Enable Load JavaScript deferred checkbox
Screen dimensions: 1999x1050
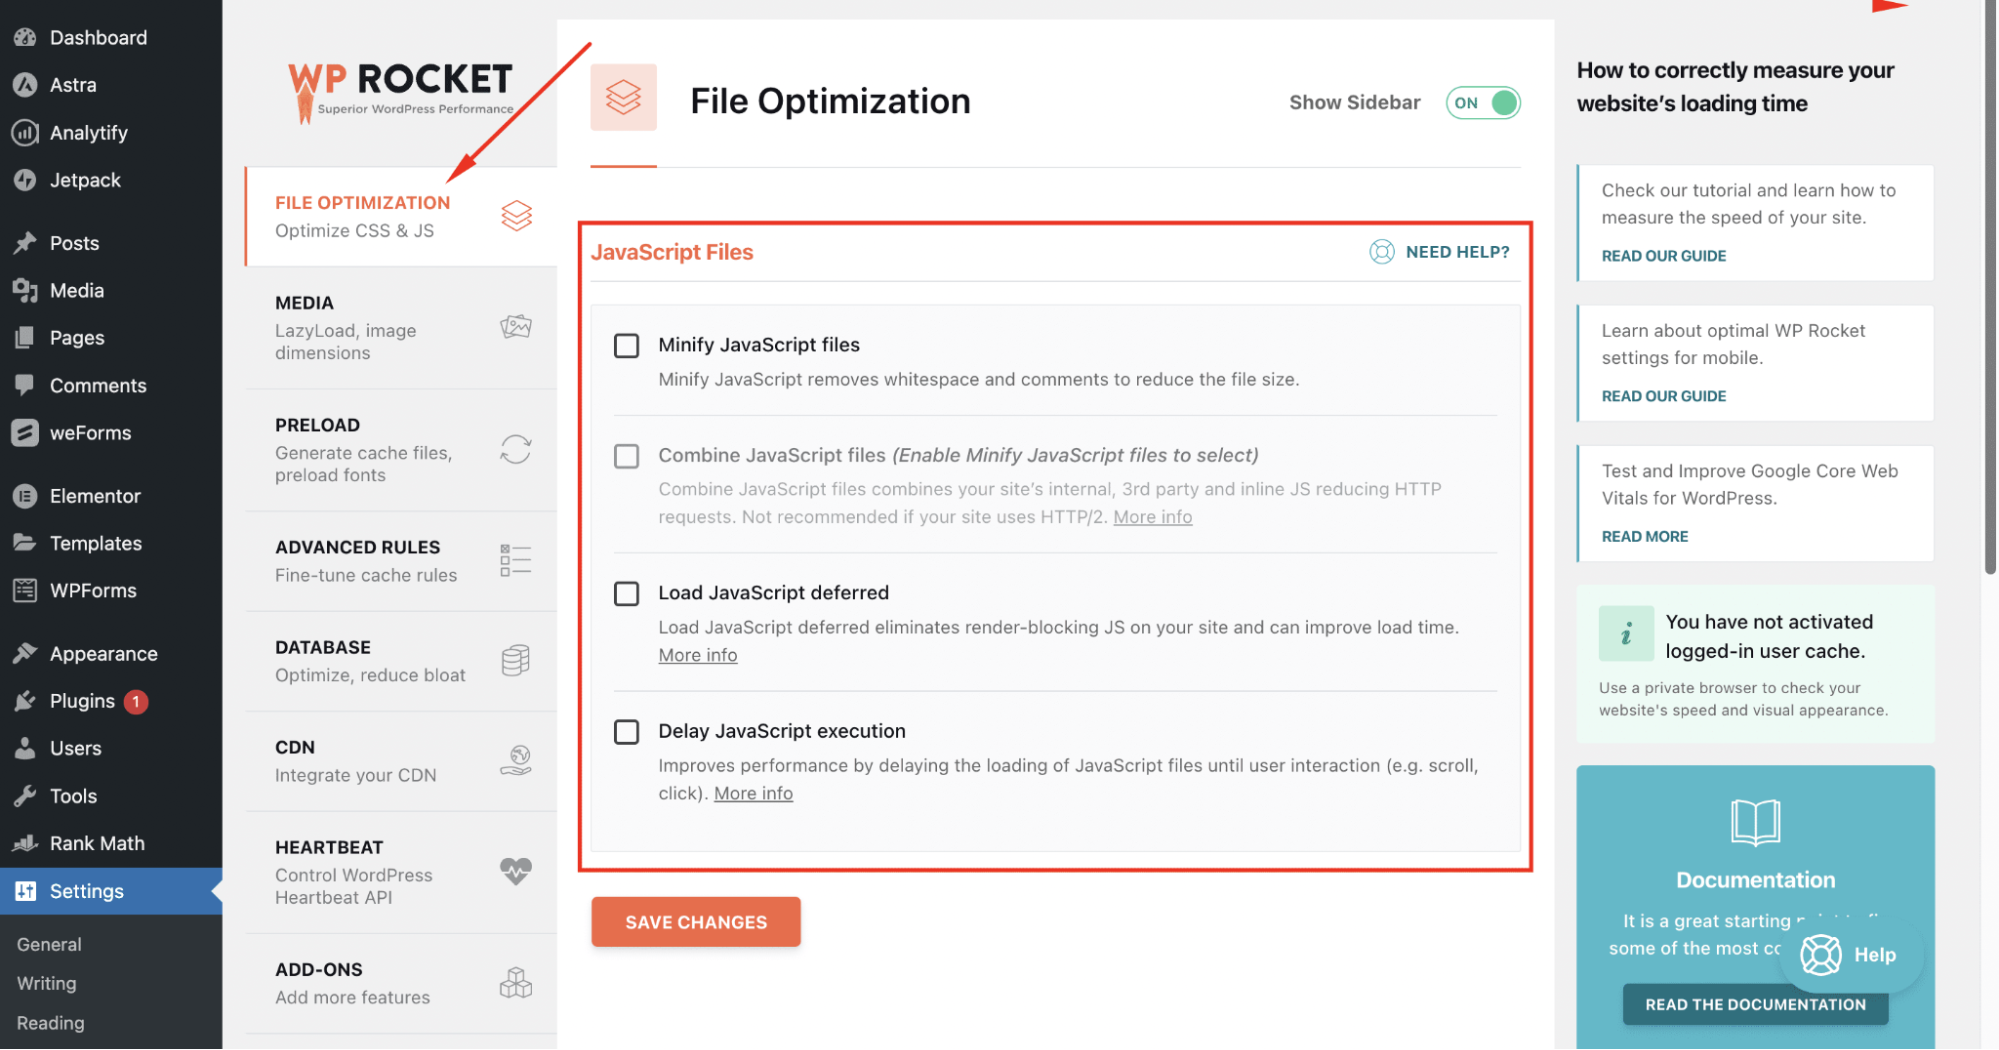pos(627,594)
